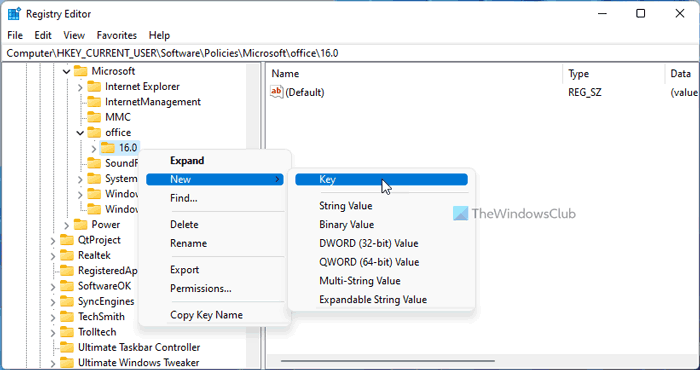Open the File menu
Viewport: 700px width, 370px height.
point(15,35)
